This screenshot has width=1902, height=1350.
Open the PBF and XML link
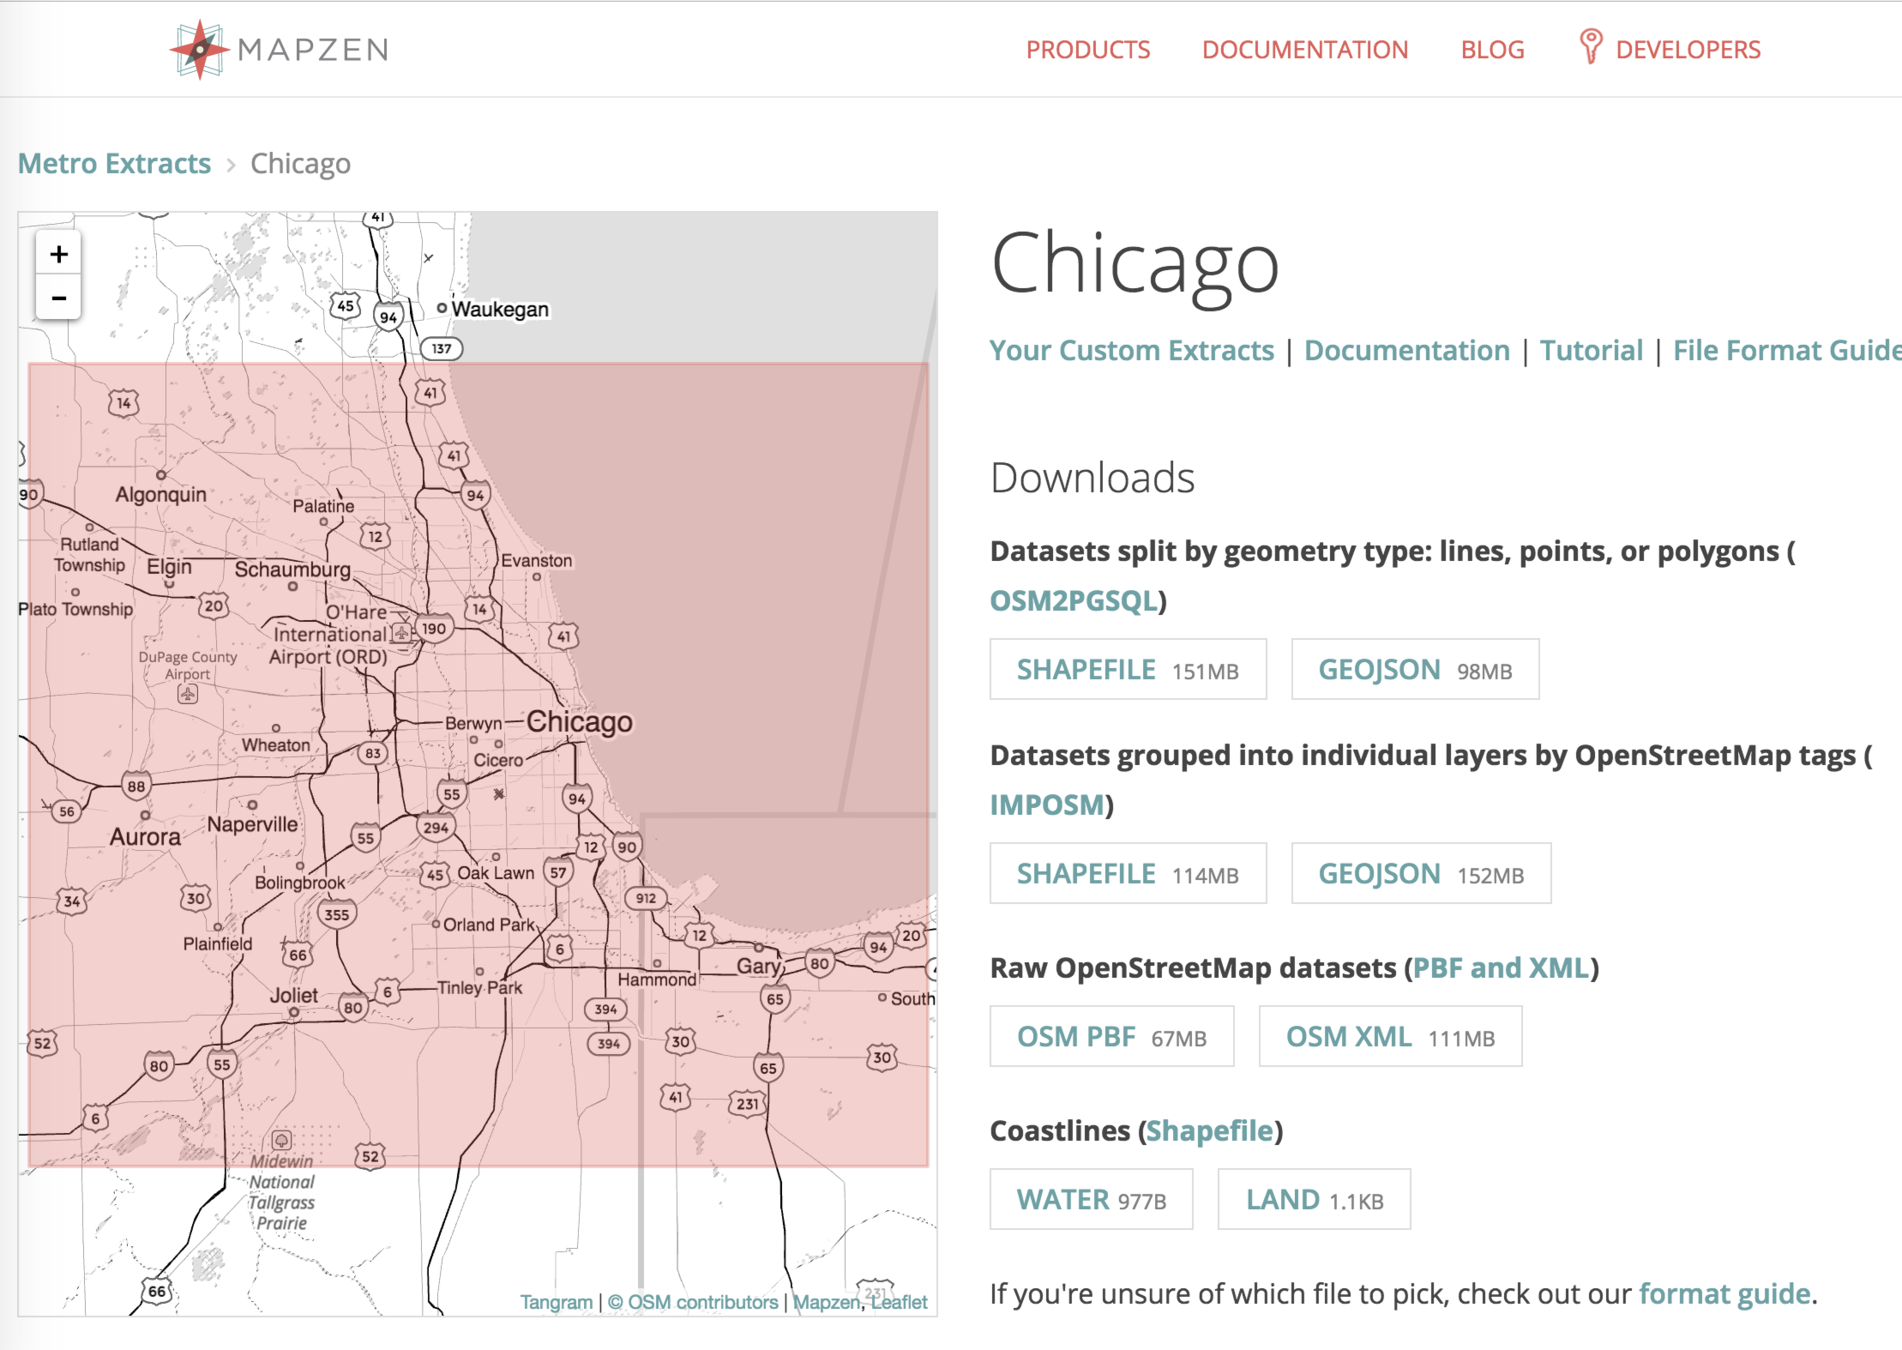point(1501,968)
